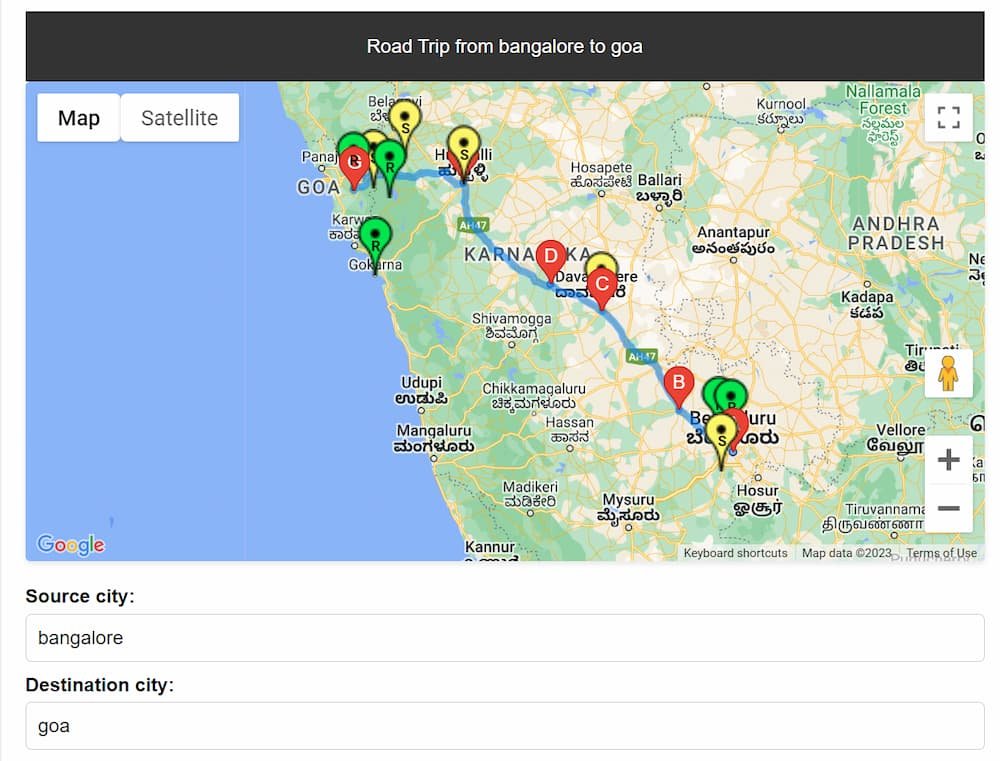
Task: Click the Google logo on the map
Action: (70, 545)
